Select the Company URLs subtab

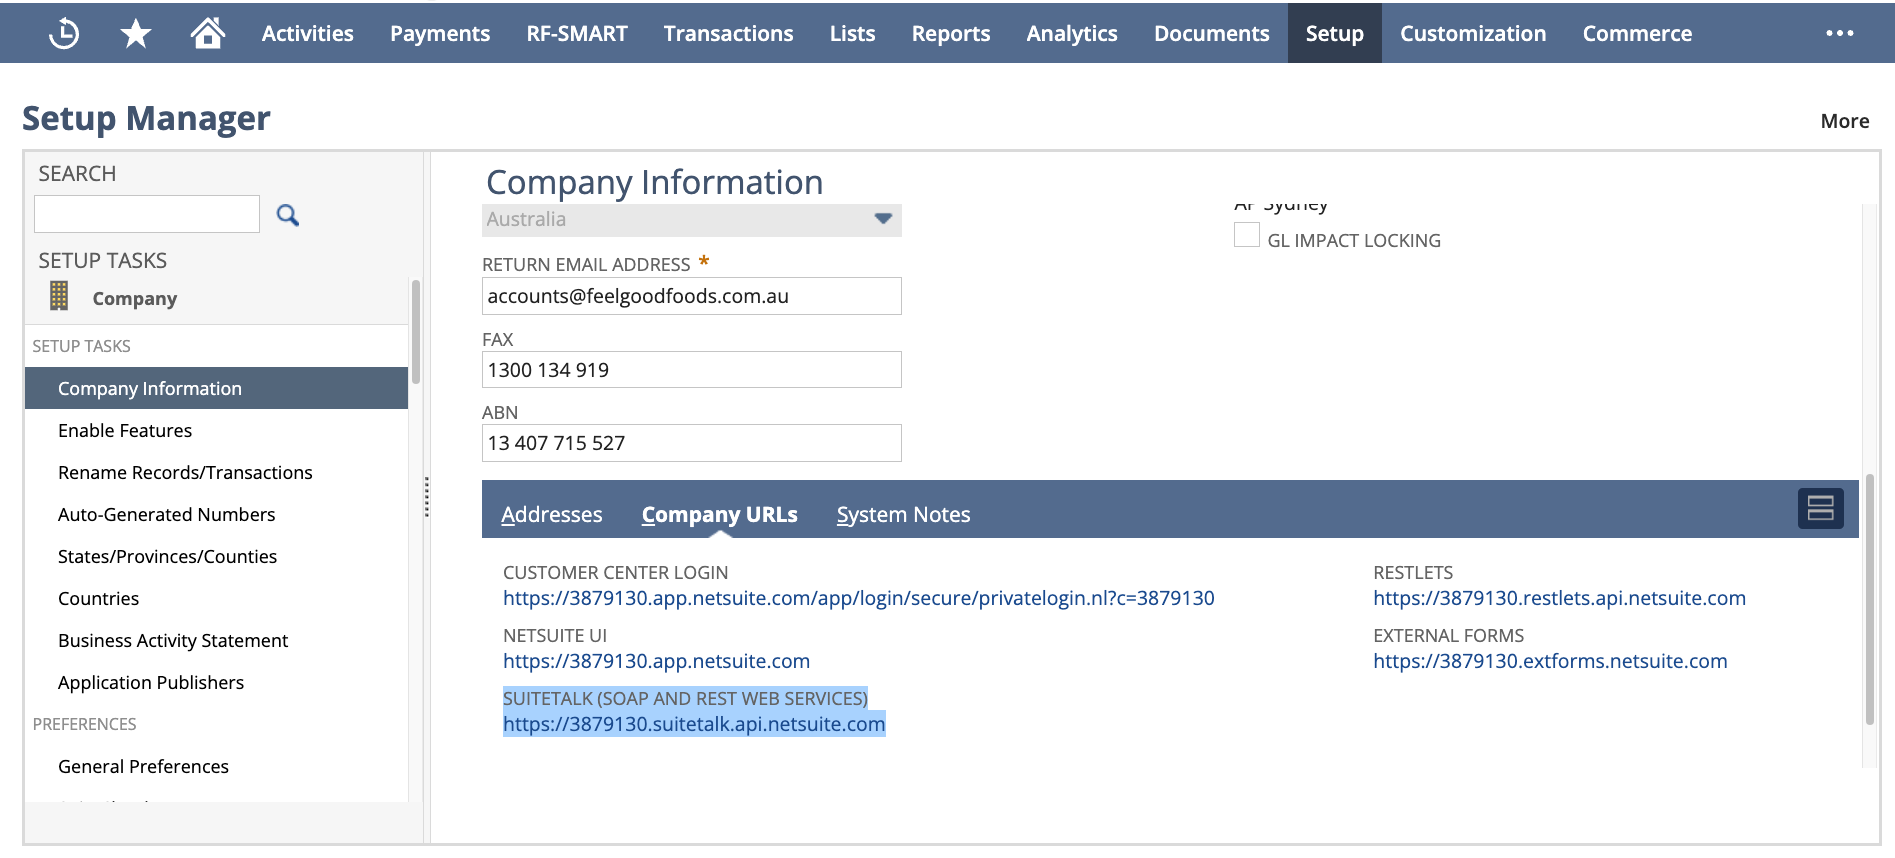coord(720,514)
